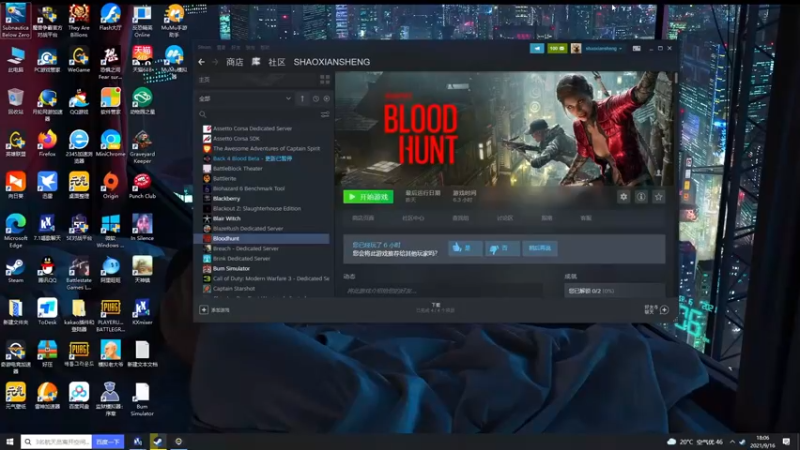Expand the account name dropdown
800x450 pixels.
click(604, 48)
